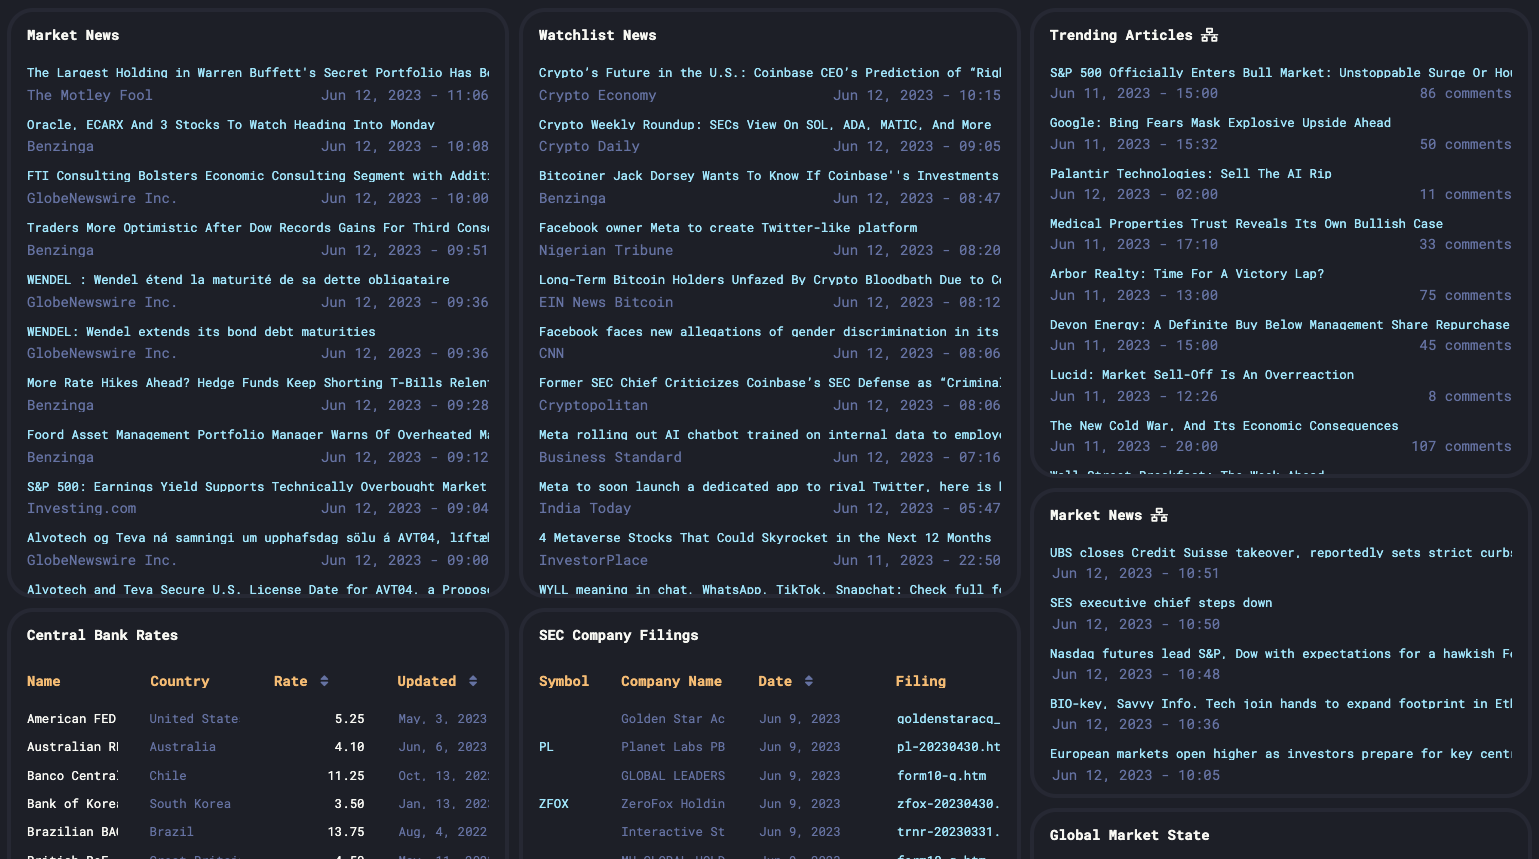Select the American FED row name

pyautogui.click(x=72, y=719)
